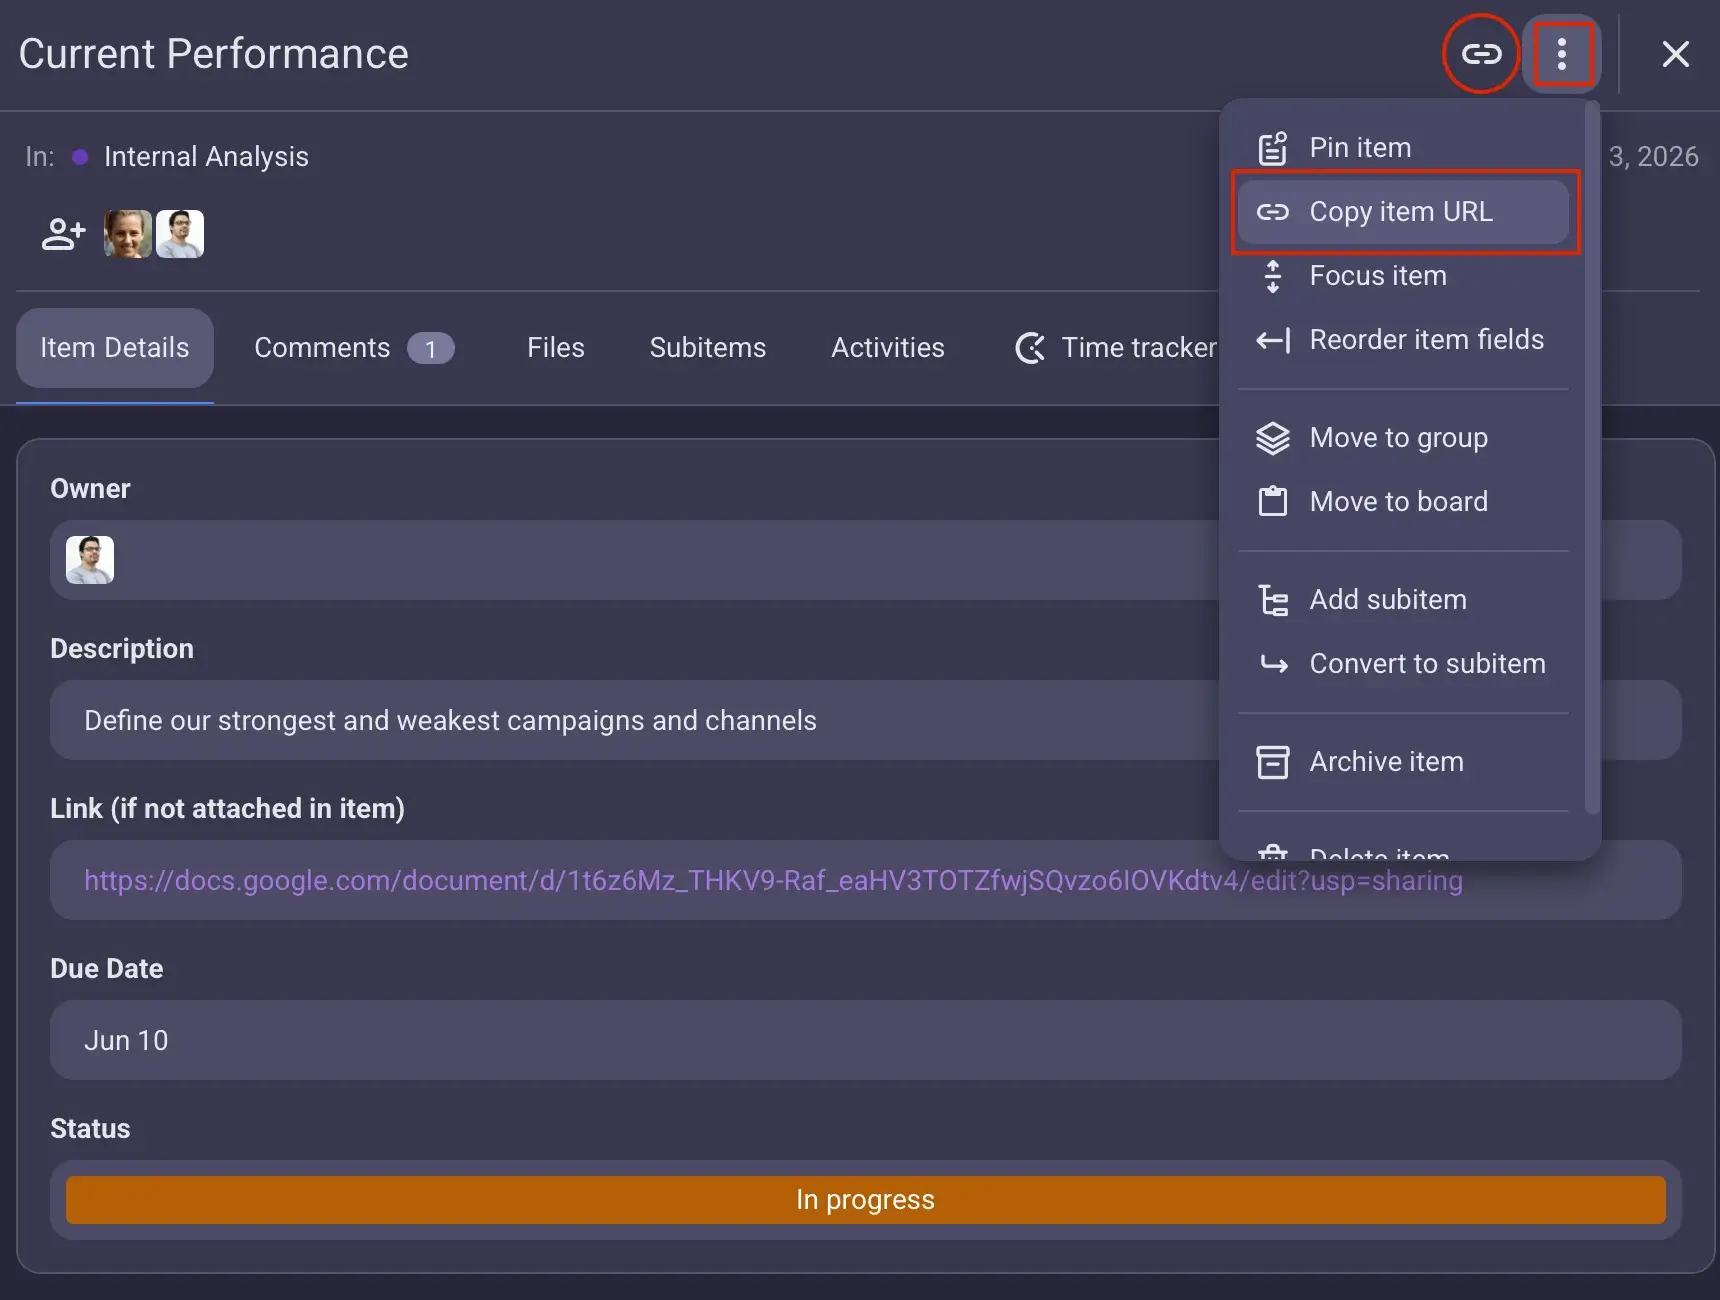The height and width of the screenshot is (1300, 1720).
Task: Click the second assignee avatar with glasses
Action: pos(180,234)
